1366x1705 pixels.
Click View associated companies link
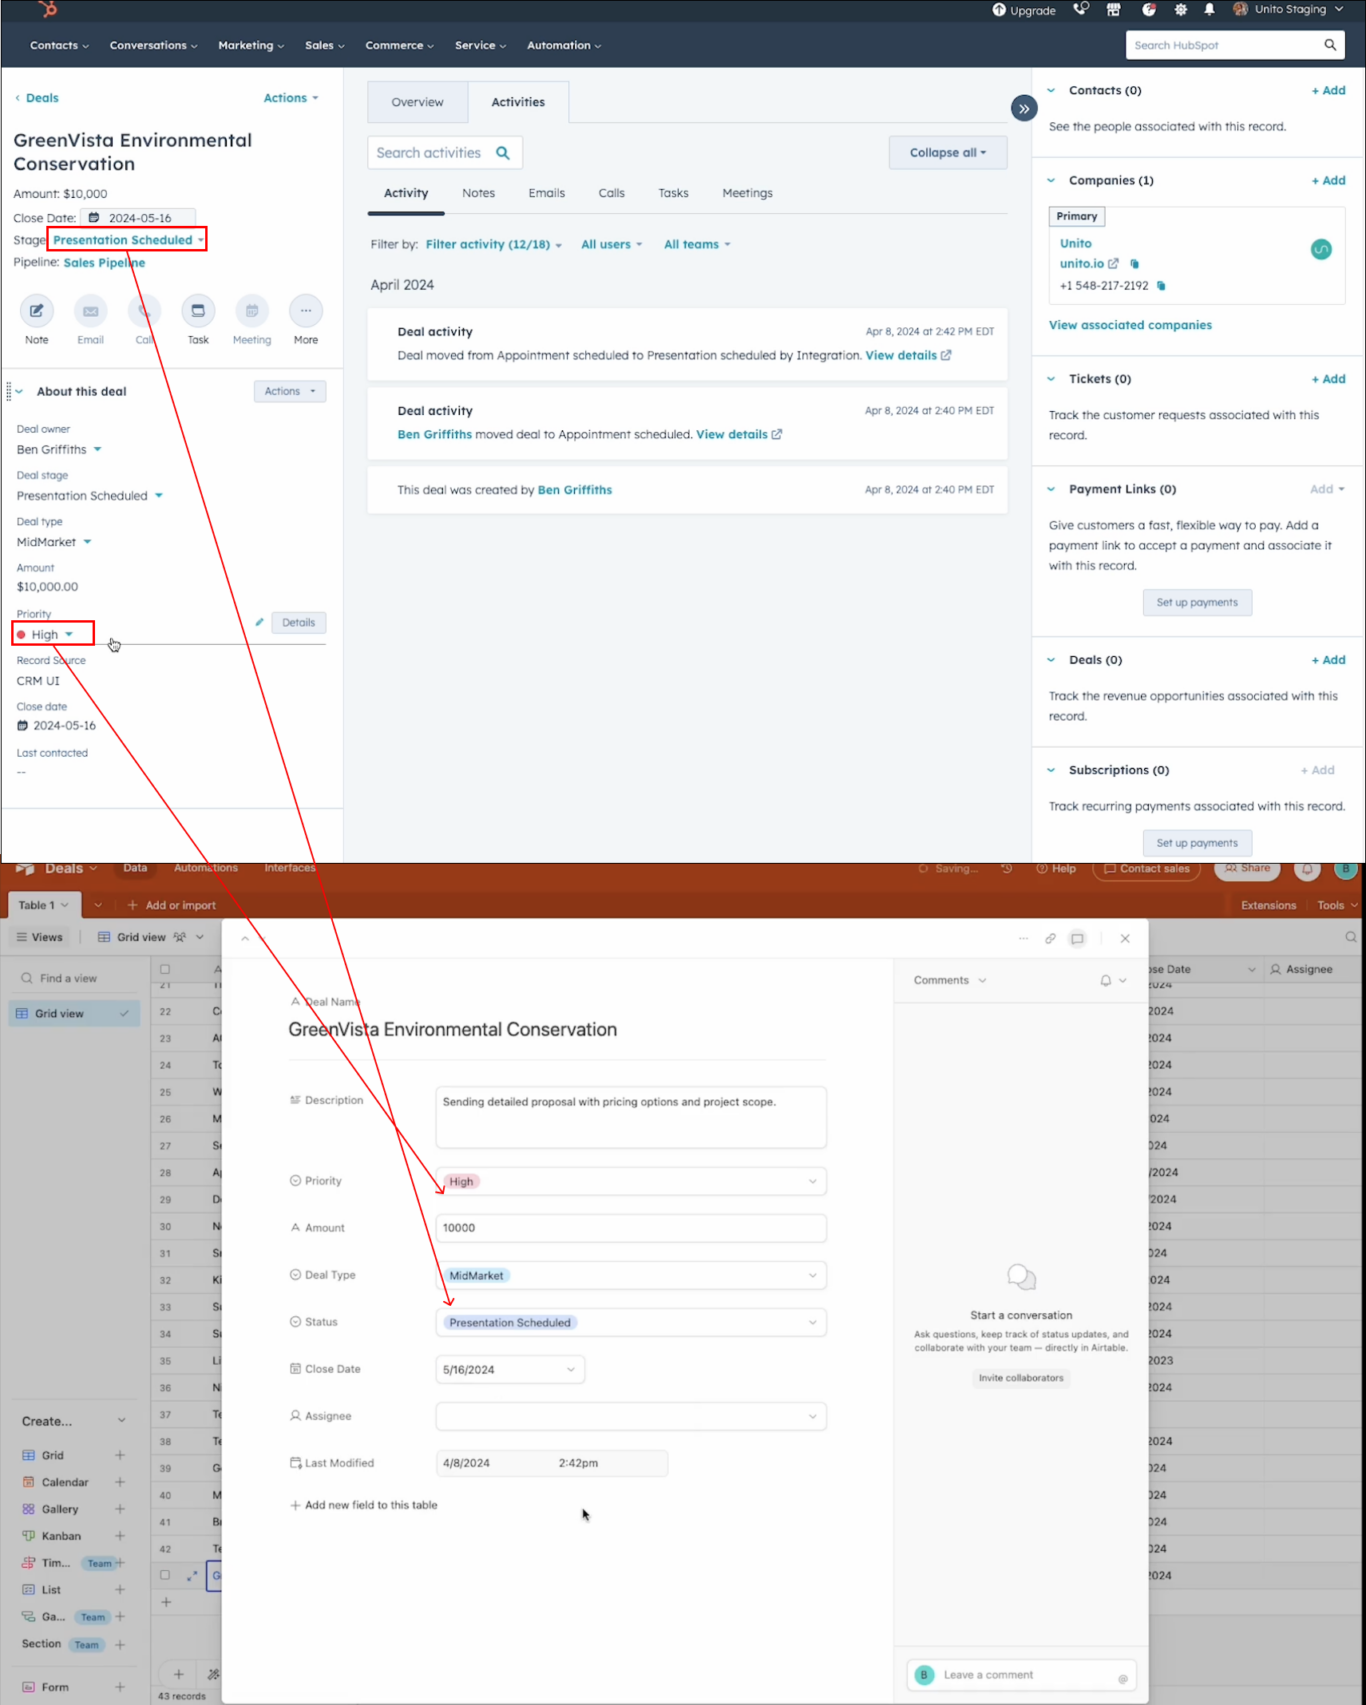(x=1130, y=325)
